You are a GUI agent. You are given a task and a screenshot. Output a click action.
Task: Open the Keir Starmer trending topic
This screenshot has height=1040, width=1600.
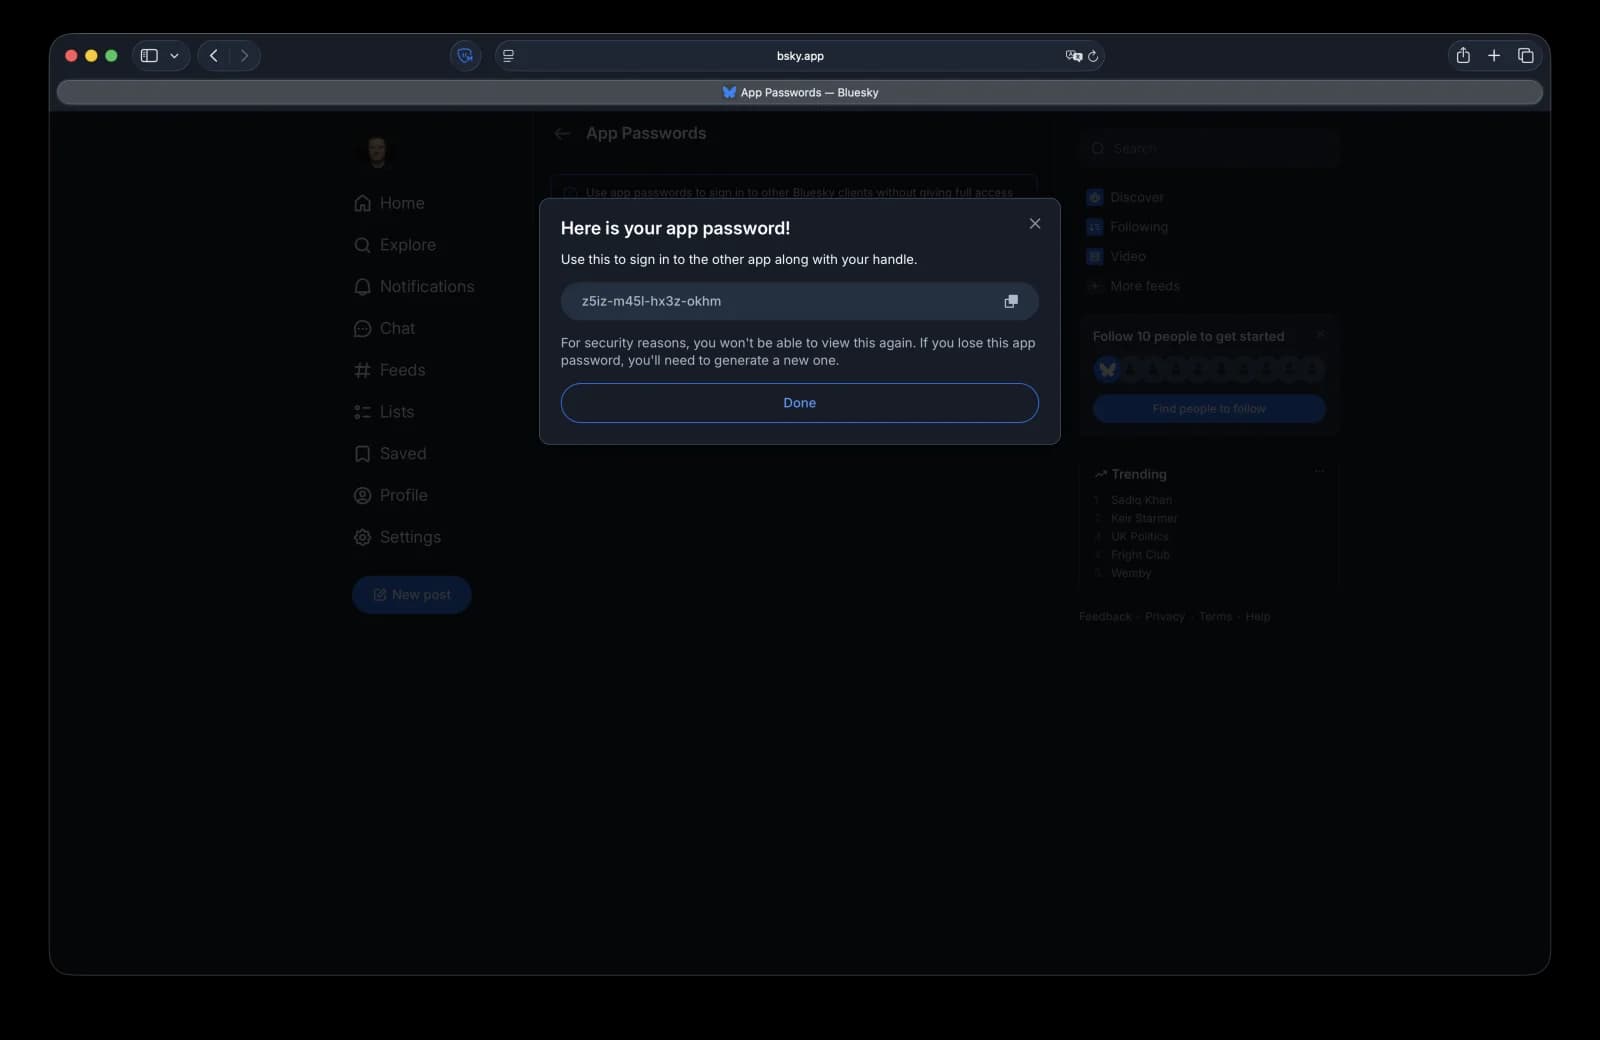(x=1144, y=518)
